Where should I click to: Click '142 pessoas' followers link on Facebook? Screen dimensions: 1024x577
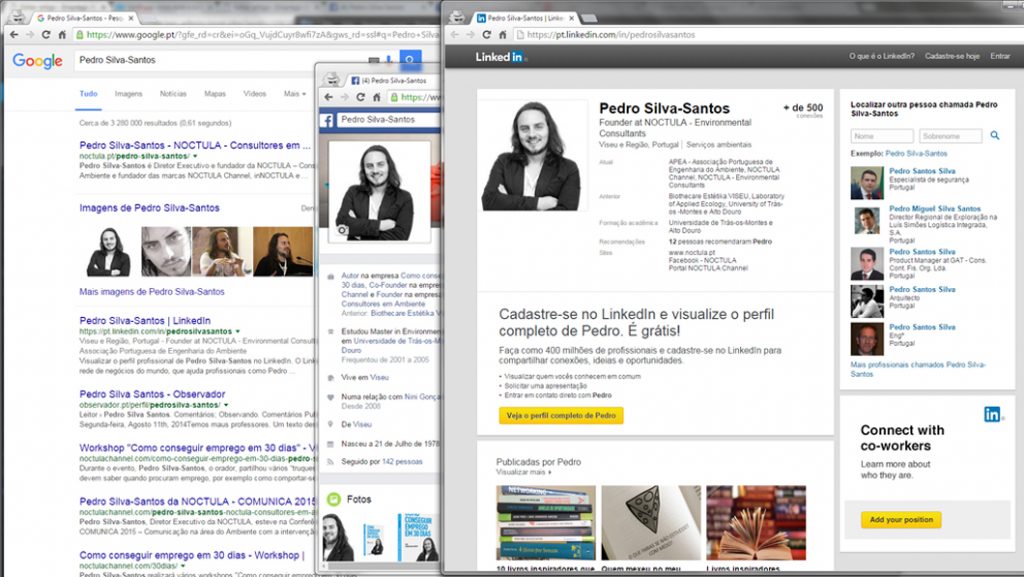pyautogui.click(x=402, y=462)
